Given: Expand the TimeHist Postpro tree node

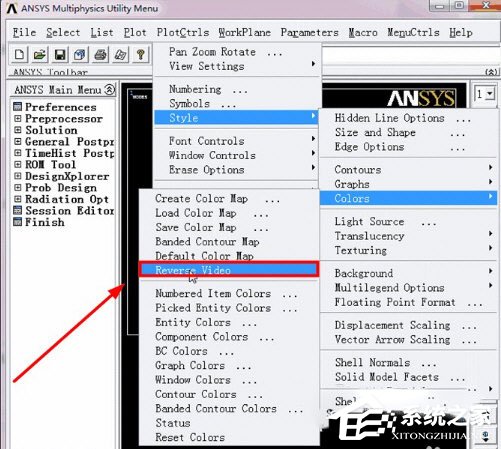Looking at the screenshot, I should (18, 153).
